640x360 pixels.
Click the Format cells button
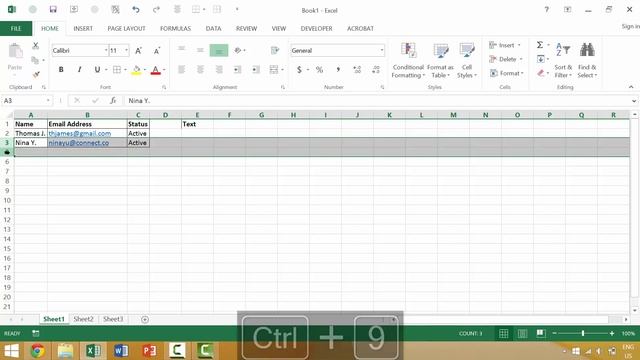[507, 73]
